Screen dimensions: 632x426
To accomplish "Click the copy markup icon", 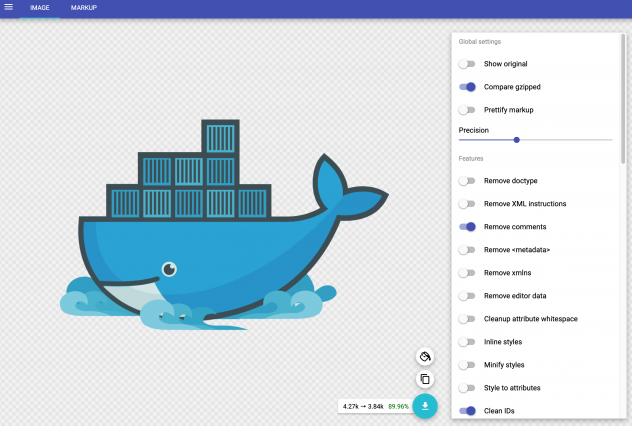I will pos(425,379).
